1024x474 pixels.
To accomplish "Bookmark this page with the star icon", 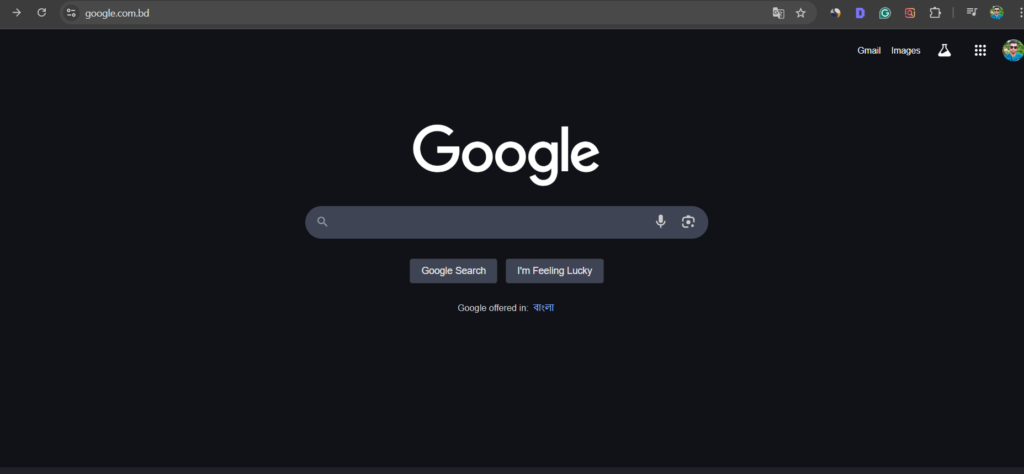I will 801,13.
